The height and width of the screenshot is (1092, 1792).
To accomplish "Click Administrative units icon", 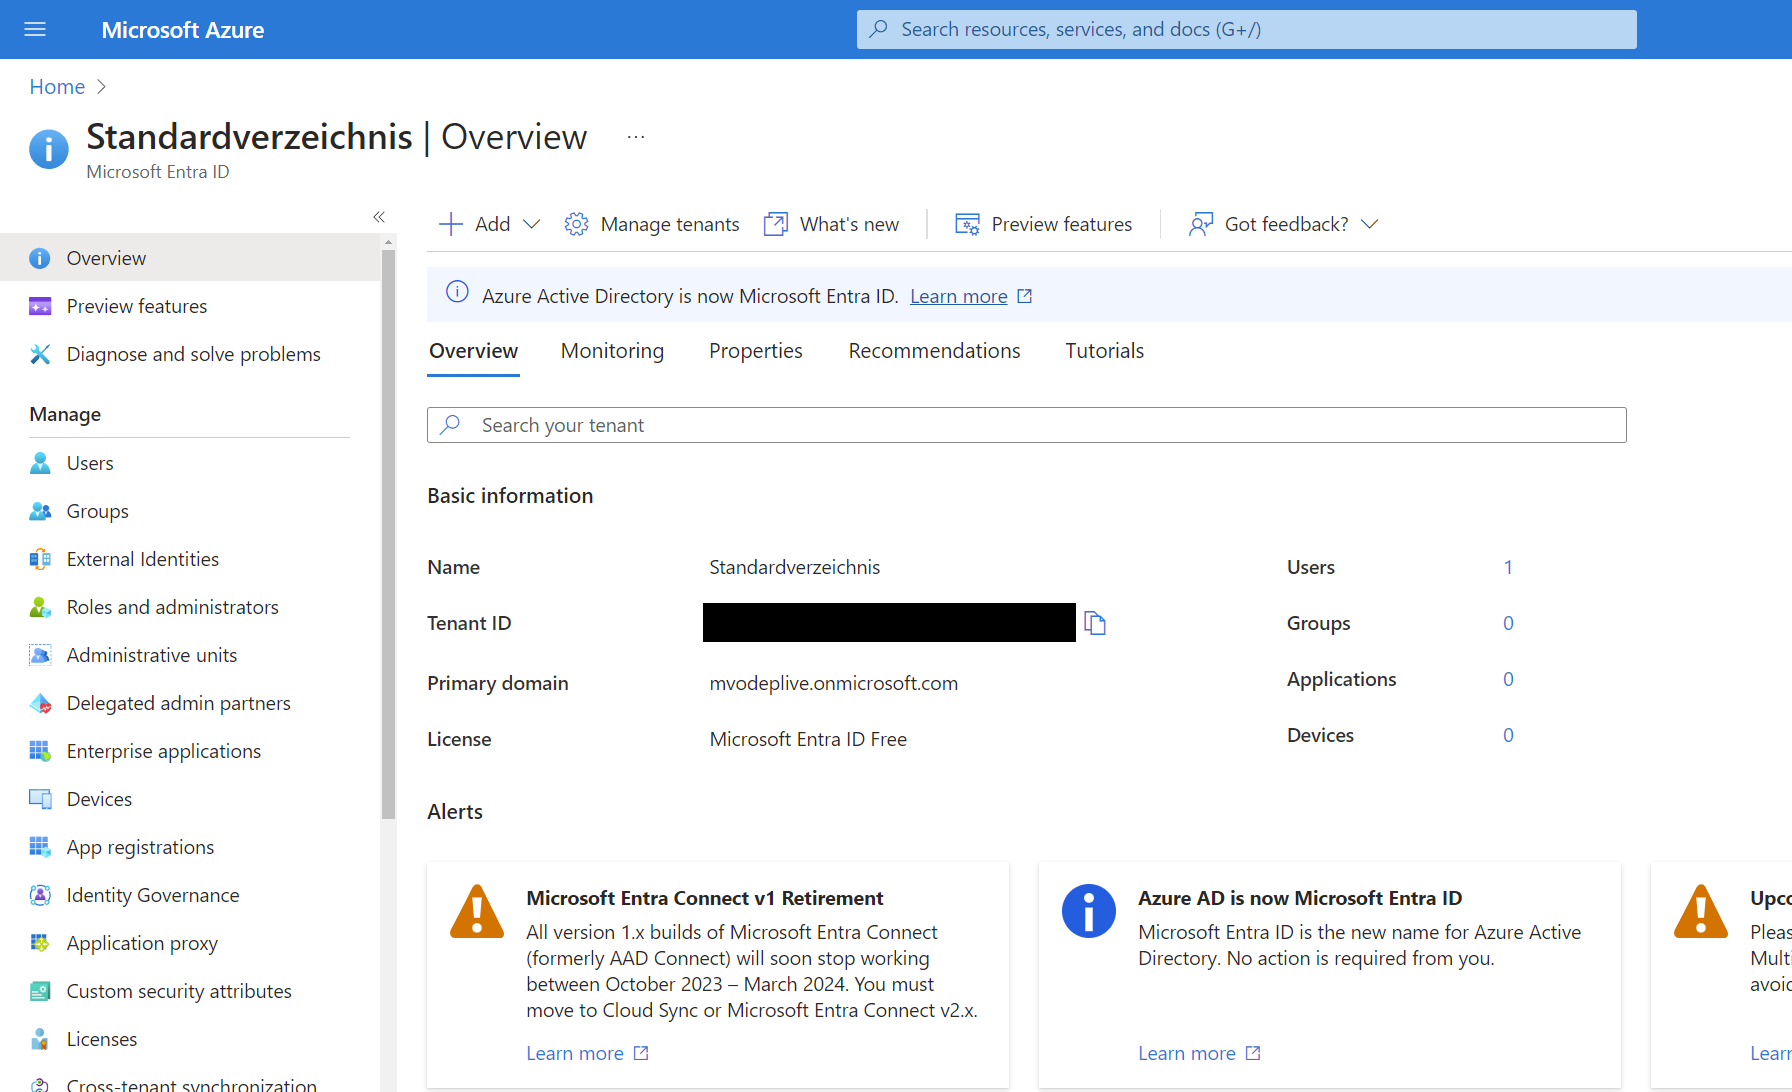I will (x=40, y=655).
